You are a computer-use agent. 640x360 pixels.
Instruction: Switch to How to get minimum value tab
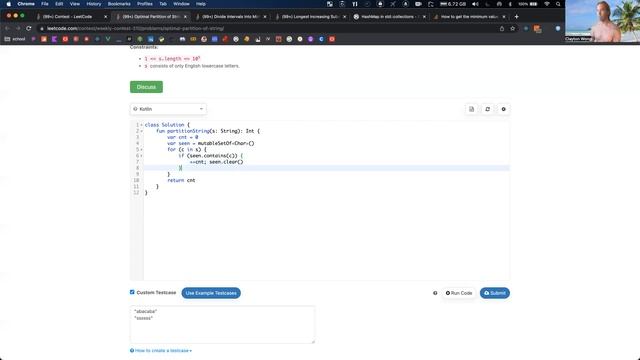(469, 17)
